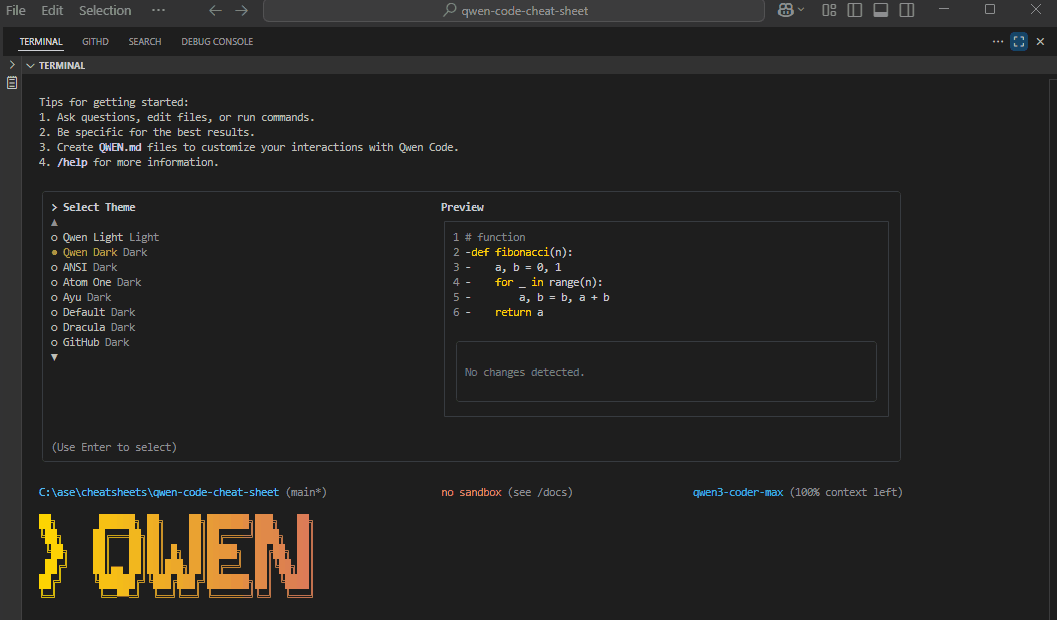Toggle the secondary side bar icon
1057x620 pixels.
(907, 10)
